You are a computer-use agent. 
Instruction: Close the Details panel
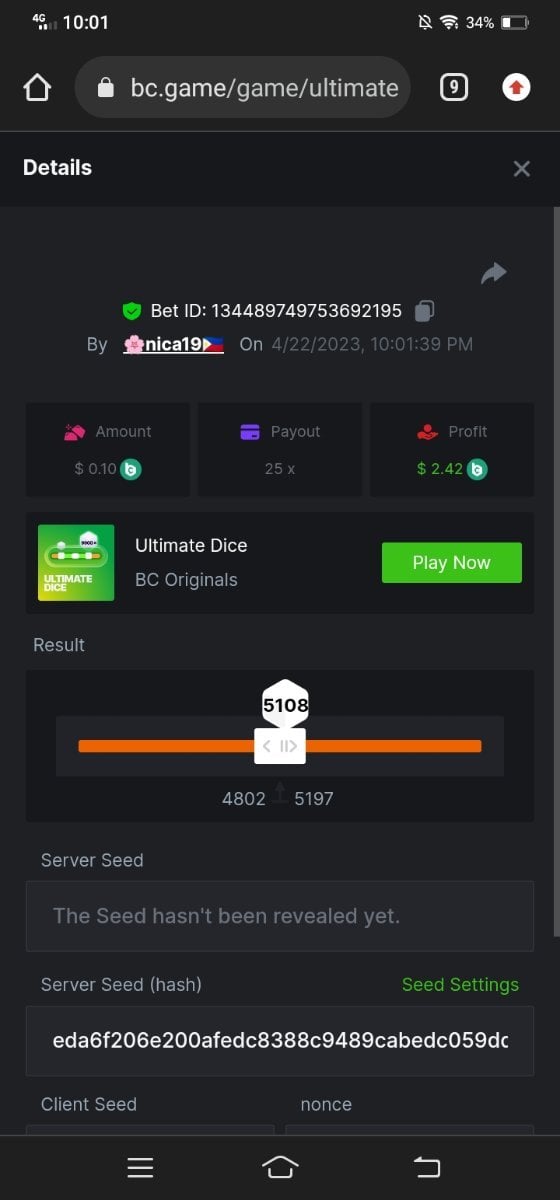coord(521,169)
